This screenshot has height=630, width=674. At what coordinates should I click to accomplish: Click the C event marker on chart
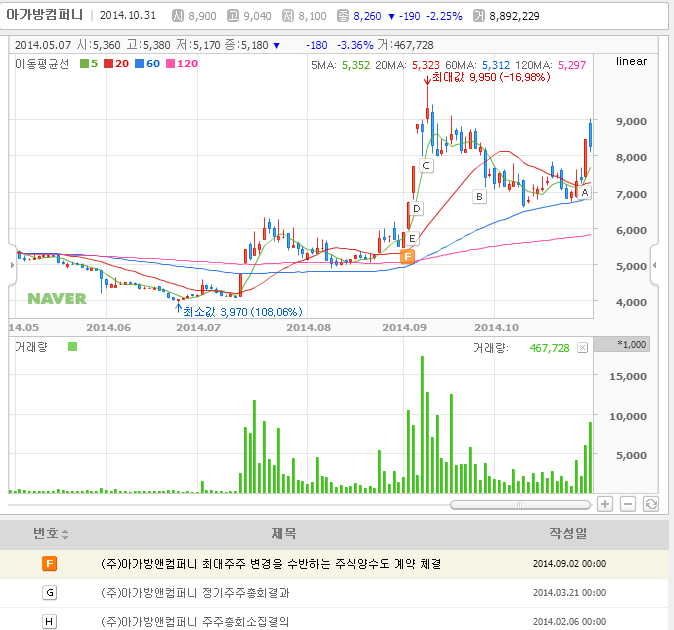[x=426, y=165]
